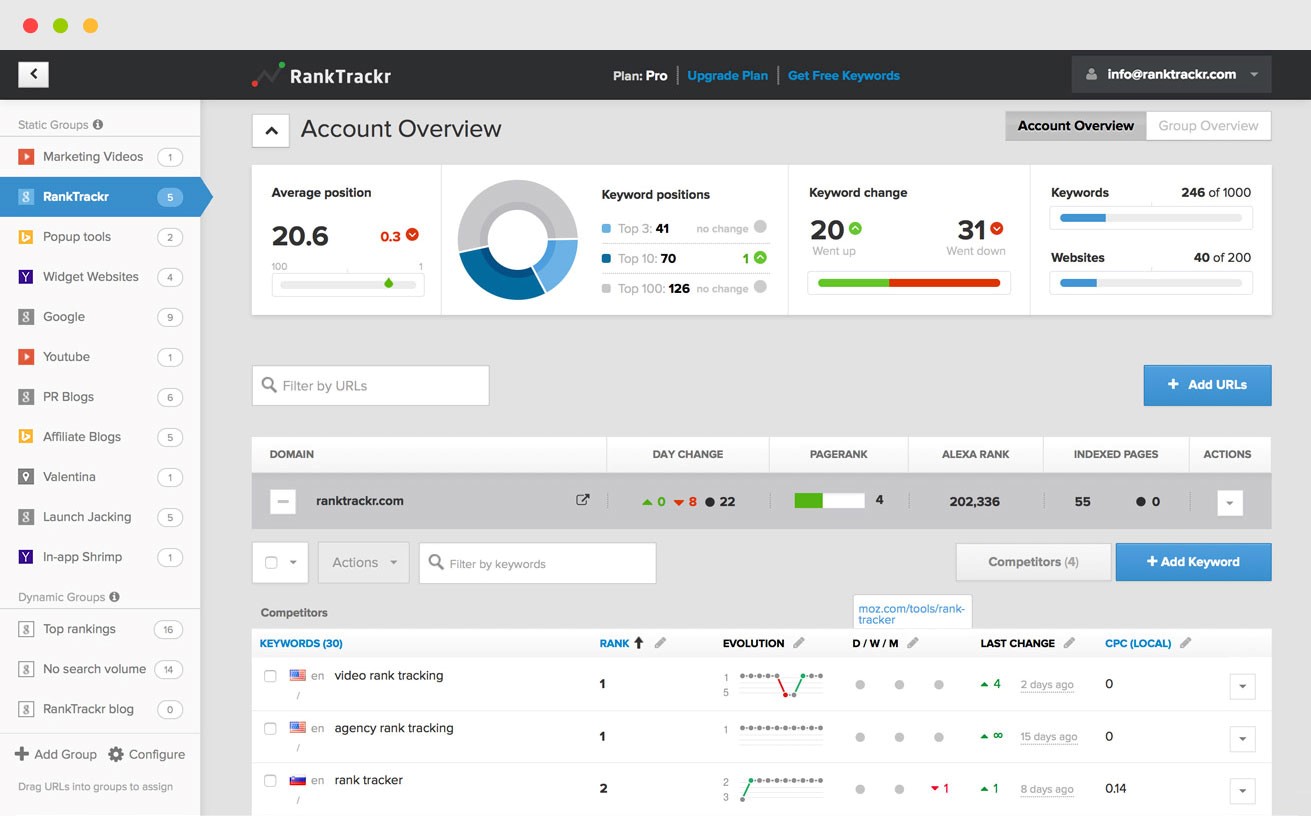1311x816 pixels.
Task: Click the Add Group plus icon
Action: 22,754
